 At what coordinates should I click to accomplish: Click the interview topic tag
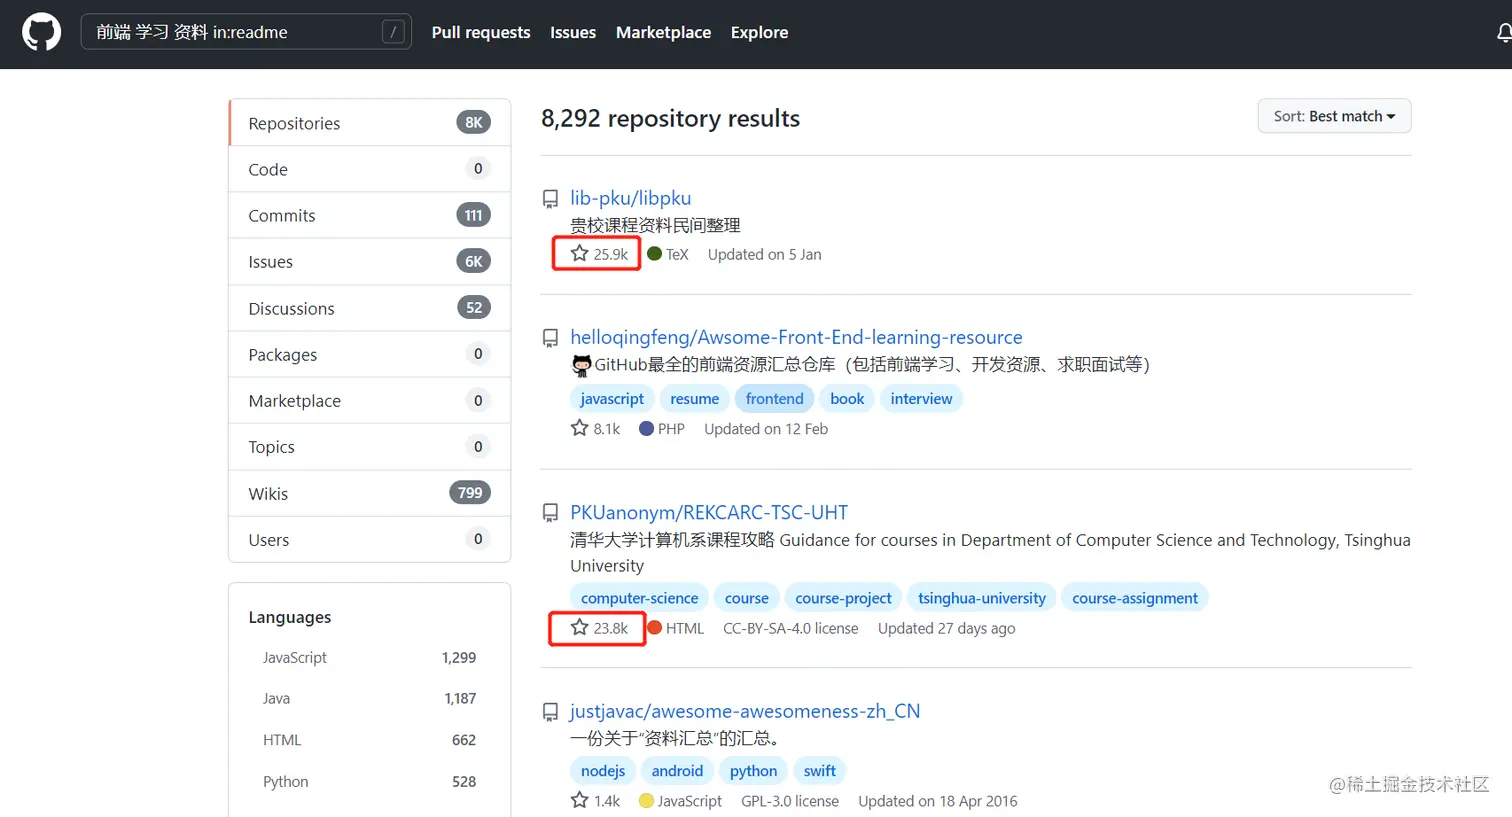(x=921, y=398)
